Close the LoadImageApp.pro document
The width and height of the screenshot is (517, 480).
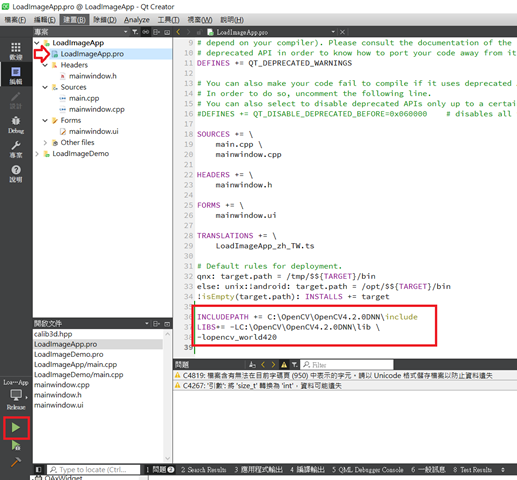click(342, 32)
